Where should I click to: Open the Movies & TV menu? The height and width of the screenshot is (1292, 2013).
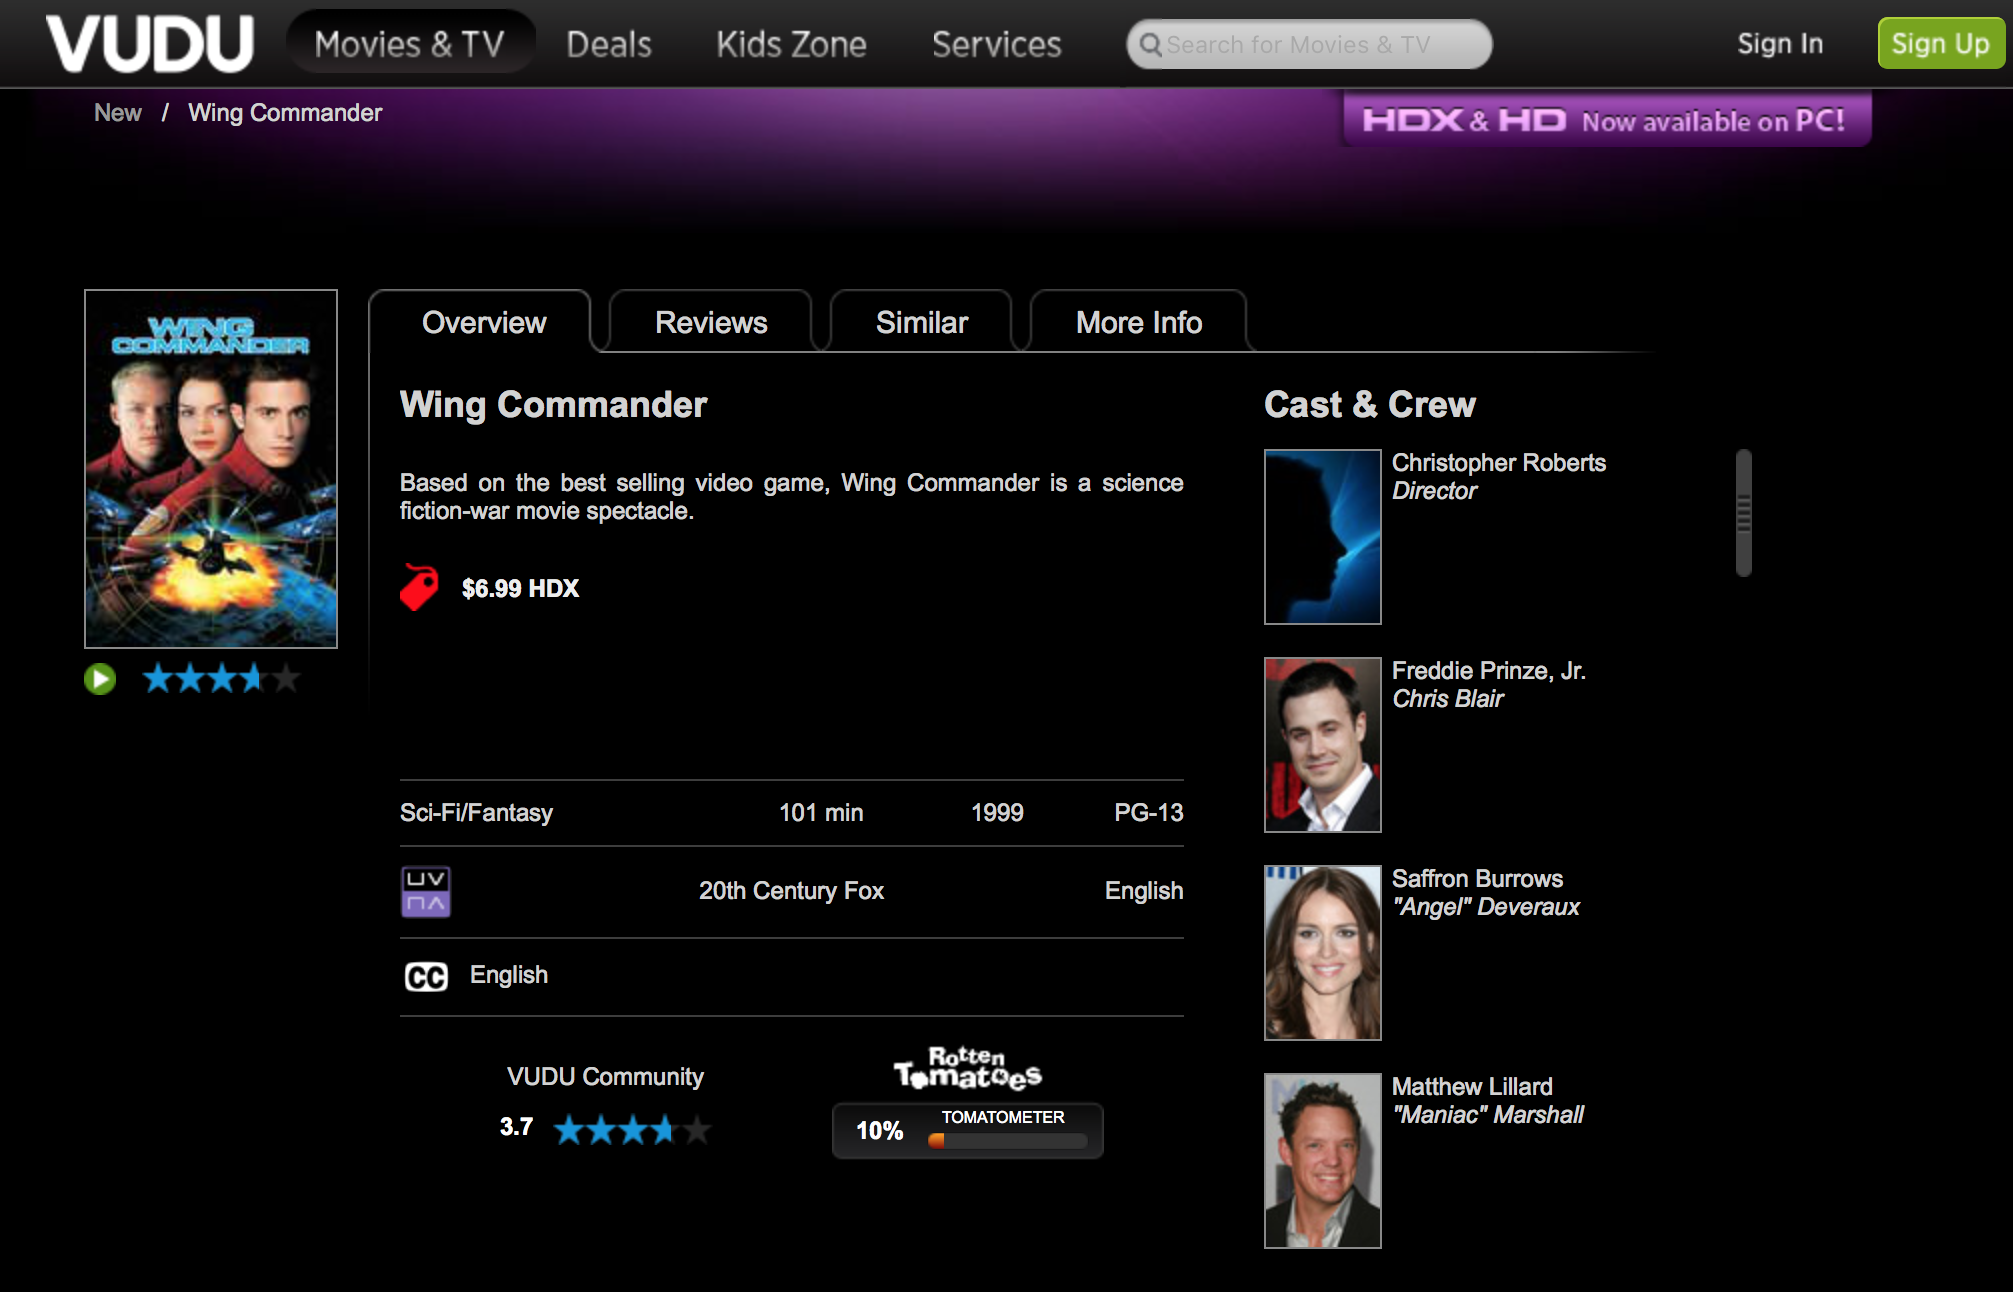pyautogui.click(x=410, y=44)
